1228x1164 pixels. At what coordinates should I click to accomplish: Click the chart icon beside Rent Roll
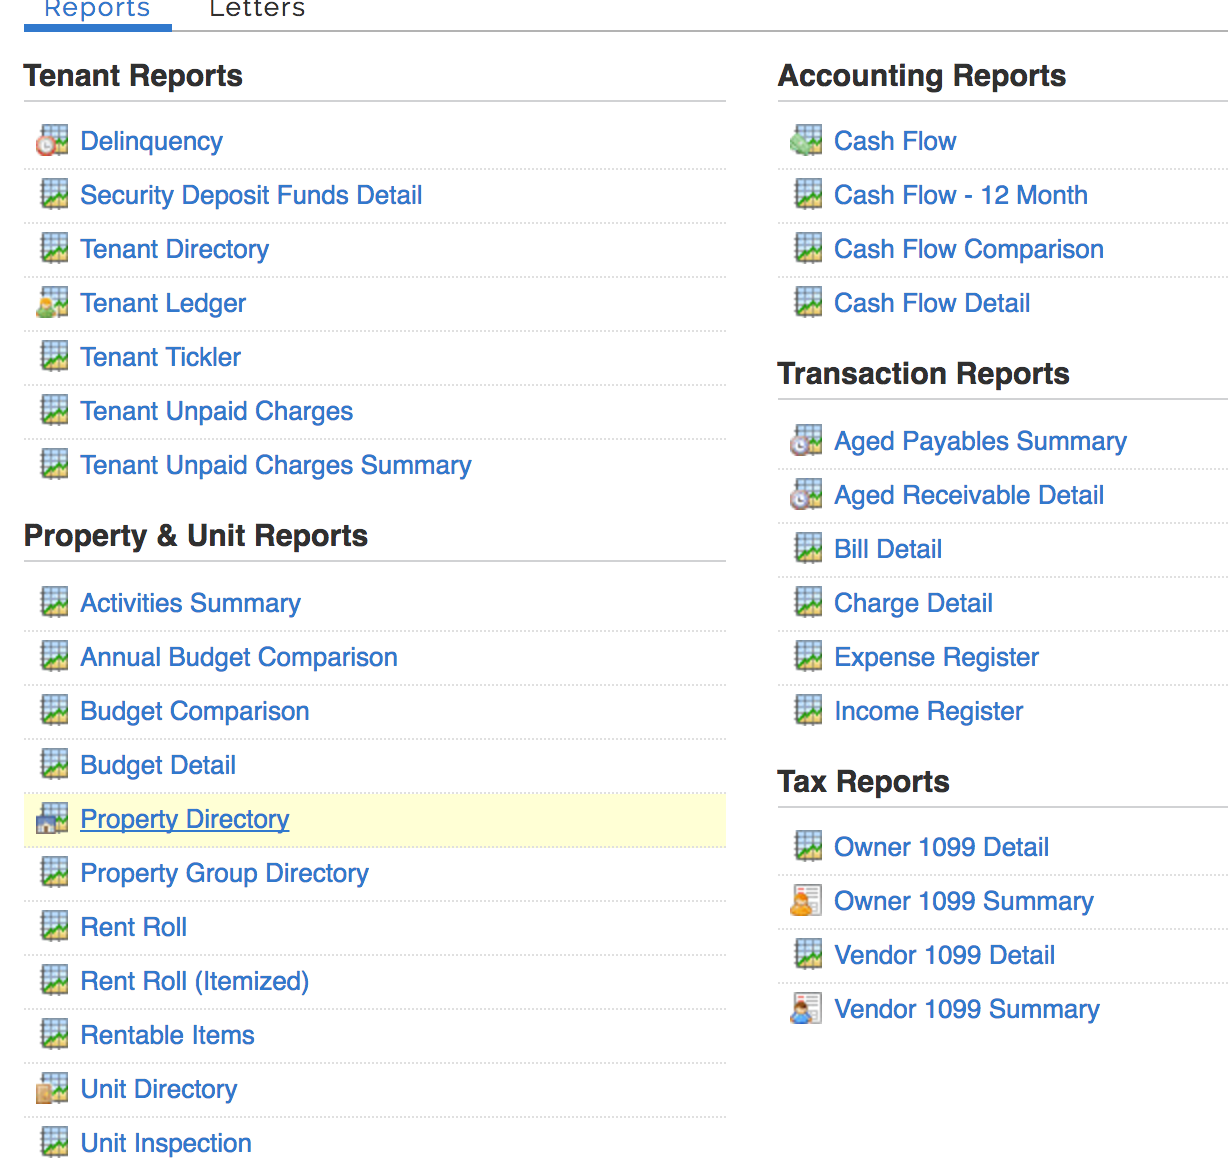coord(54,927)
